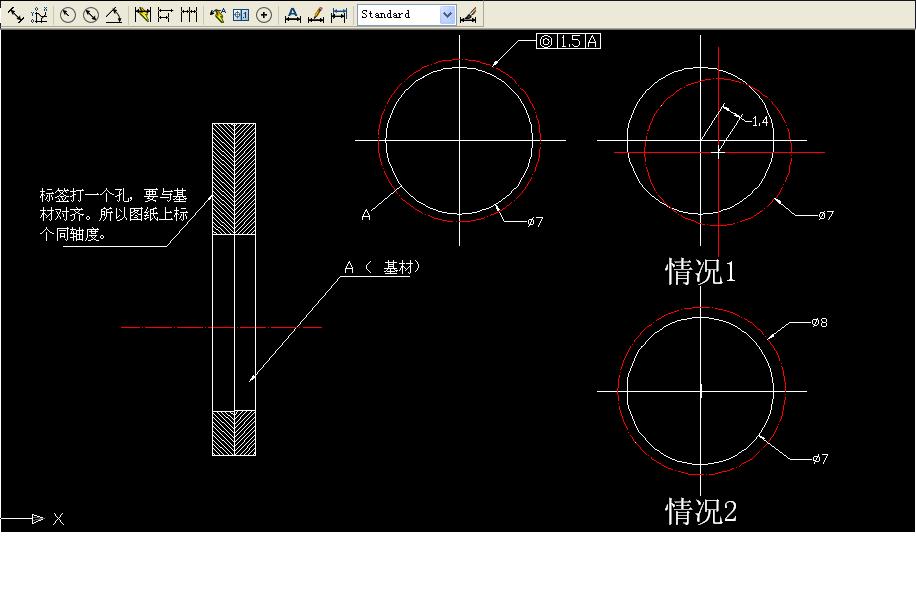
Task: Open the Dimension Style manager icon
Action: click(x=469, y=15)
